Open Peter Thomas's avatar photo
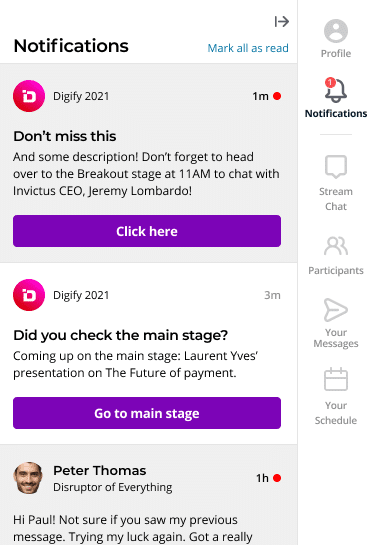 [28, 478]
